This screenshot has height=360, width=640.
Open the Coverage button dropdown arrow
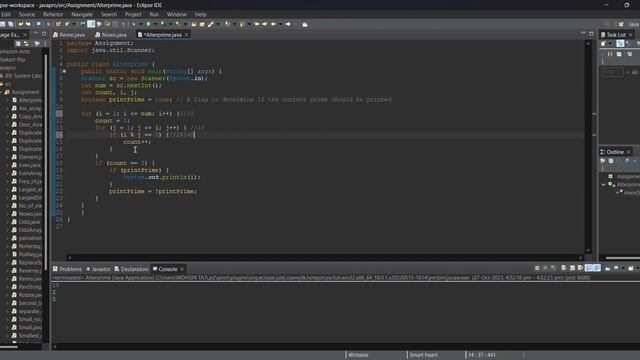click(x=170, y=24)
